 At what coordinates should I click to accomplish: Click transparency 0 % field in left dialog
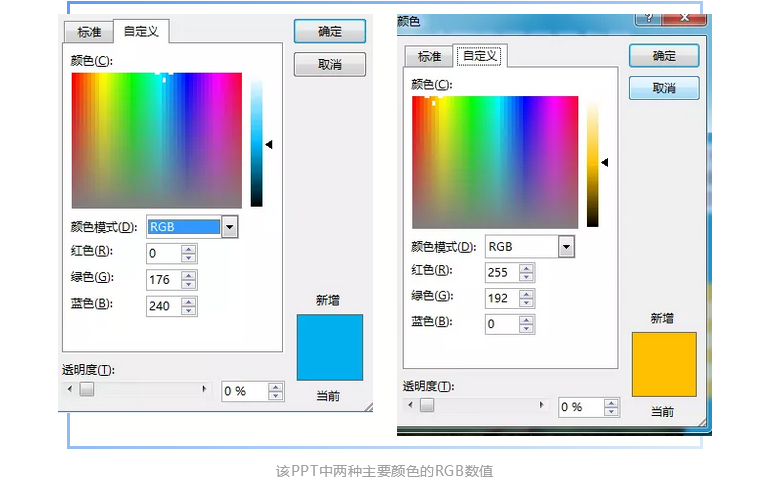[x=245, y=392]
